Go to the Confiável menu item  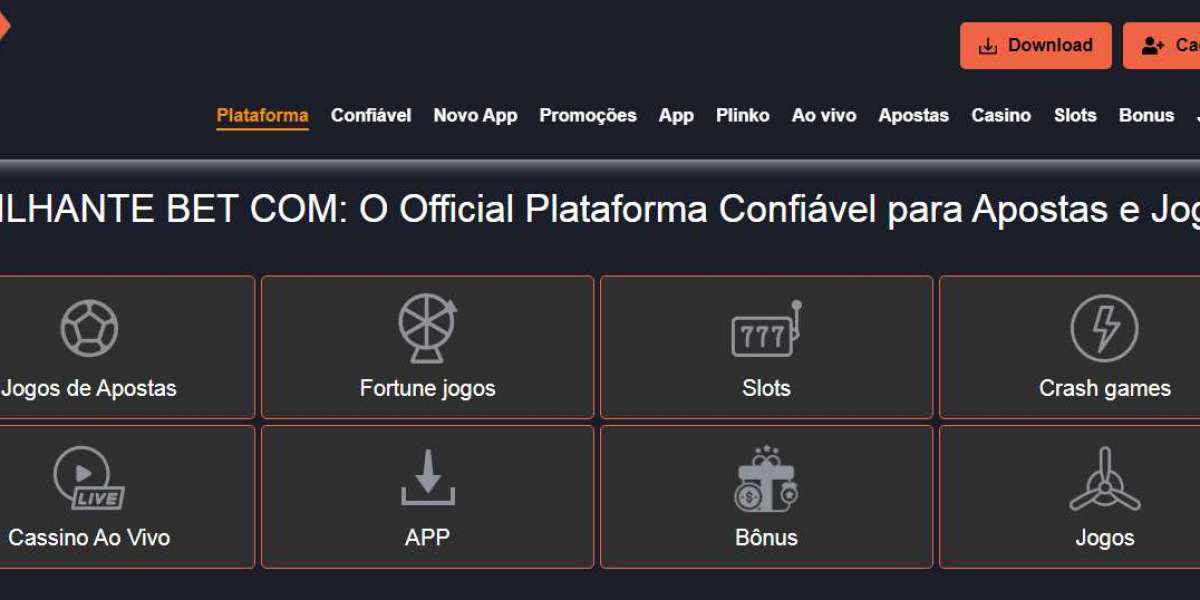pyautogui.click(x=371, y=115)
